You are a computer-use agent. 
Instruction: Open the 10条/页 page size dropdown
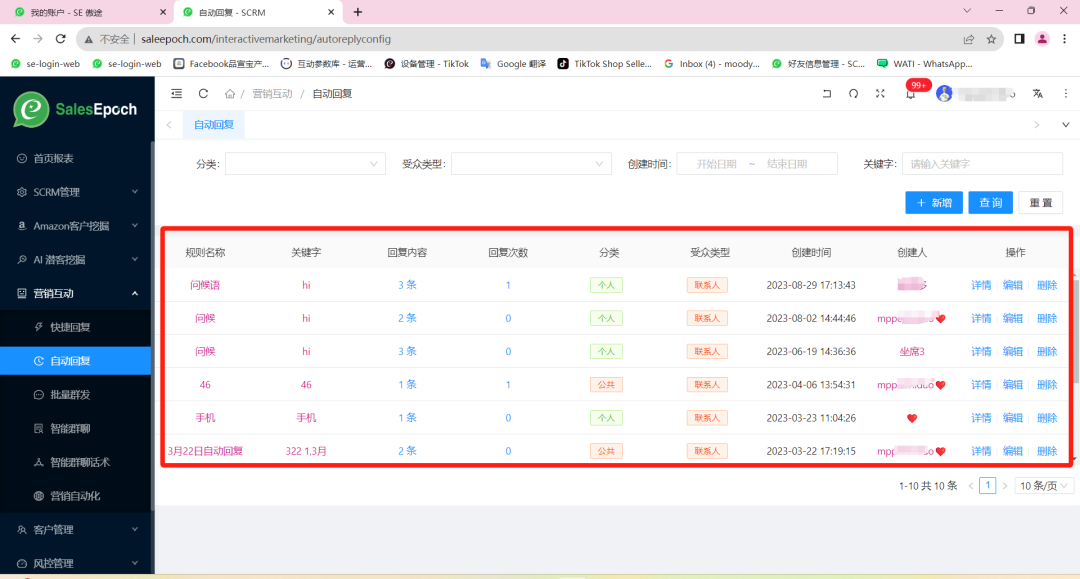coord(1044,486)
